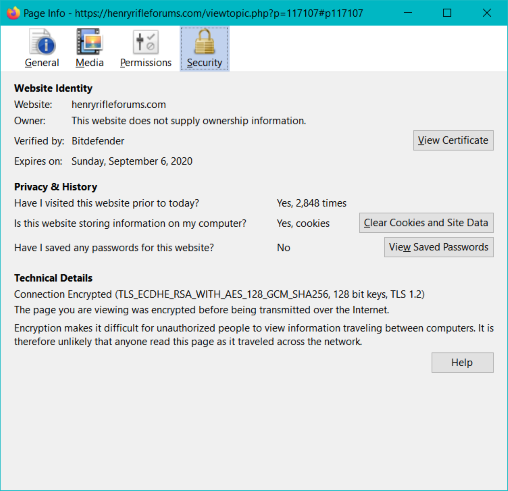Minimize the Page Info window
The image size is (508, 491).
pyautogui.click(x=408, y=13)
